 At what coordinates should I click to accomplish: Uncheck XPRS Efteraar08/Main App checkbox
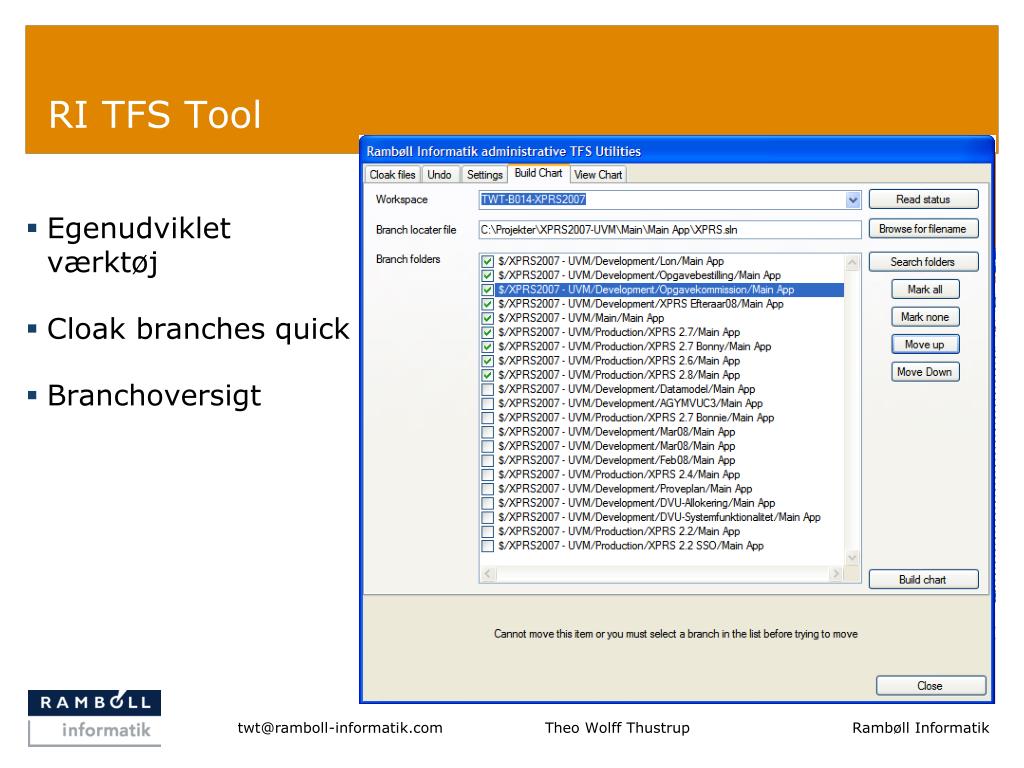click(487, 304)
